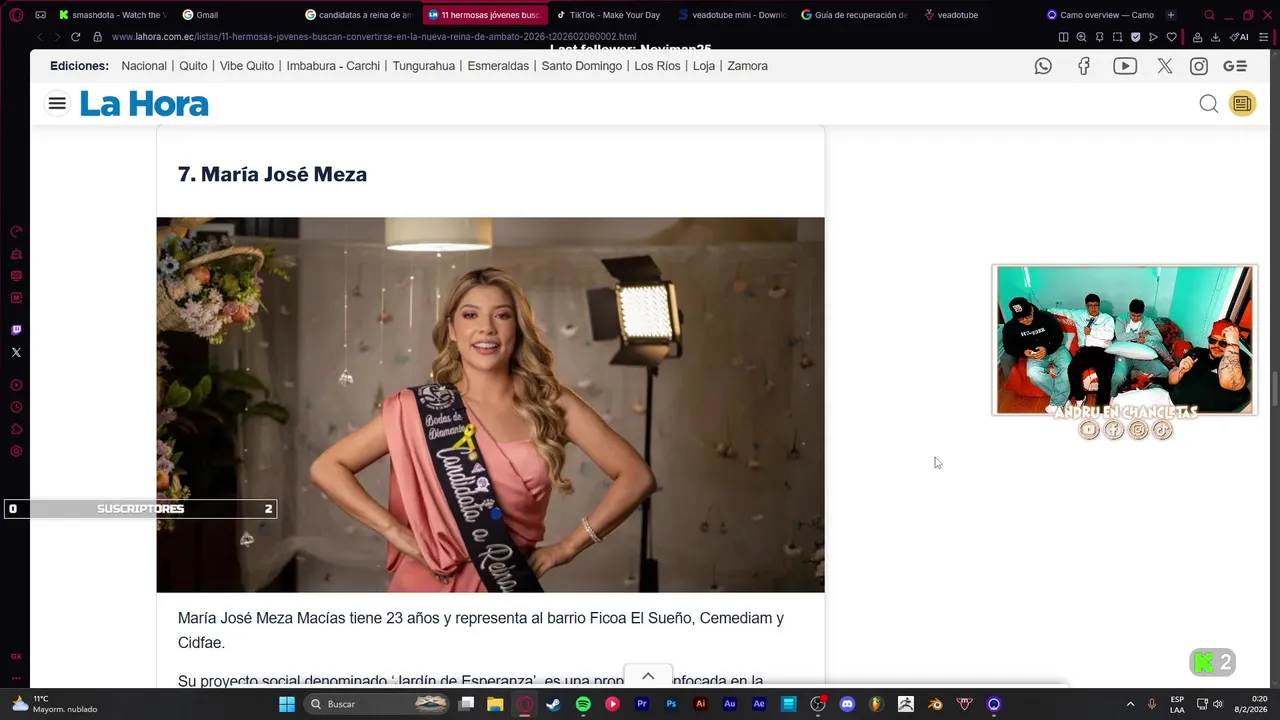This screenshot has height=720, width=1280.
Task: Open After Effects from the taskbar
Action: pyautogui.click(x=759, y=704)
